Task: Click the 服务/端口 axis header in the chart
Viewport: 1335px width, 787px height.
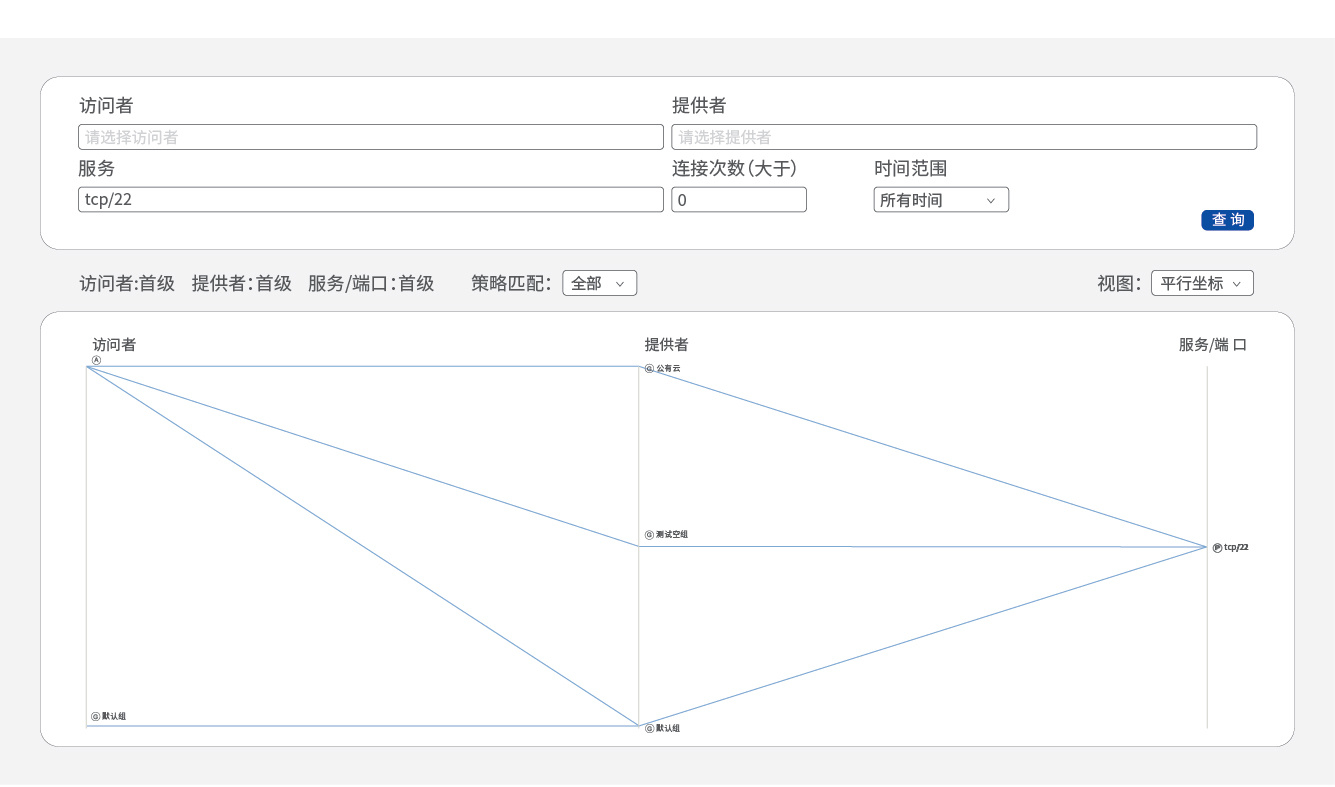Action: coord(1213,345)
